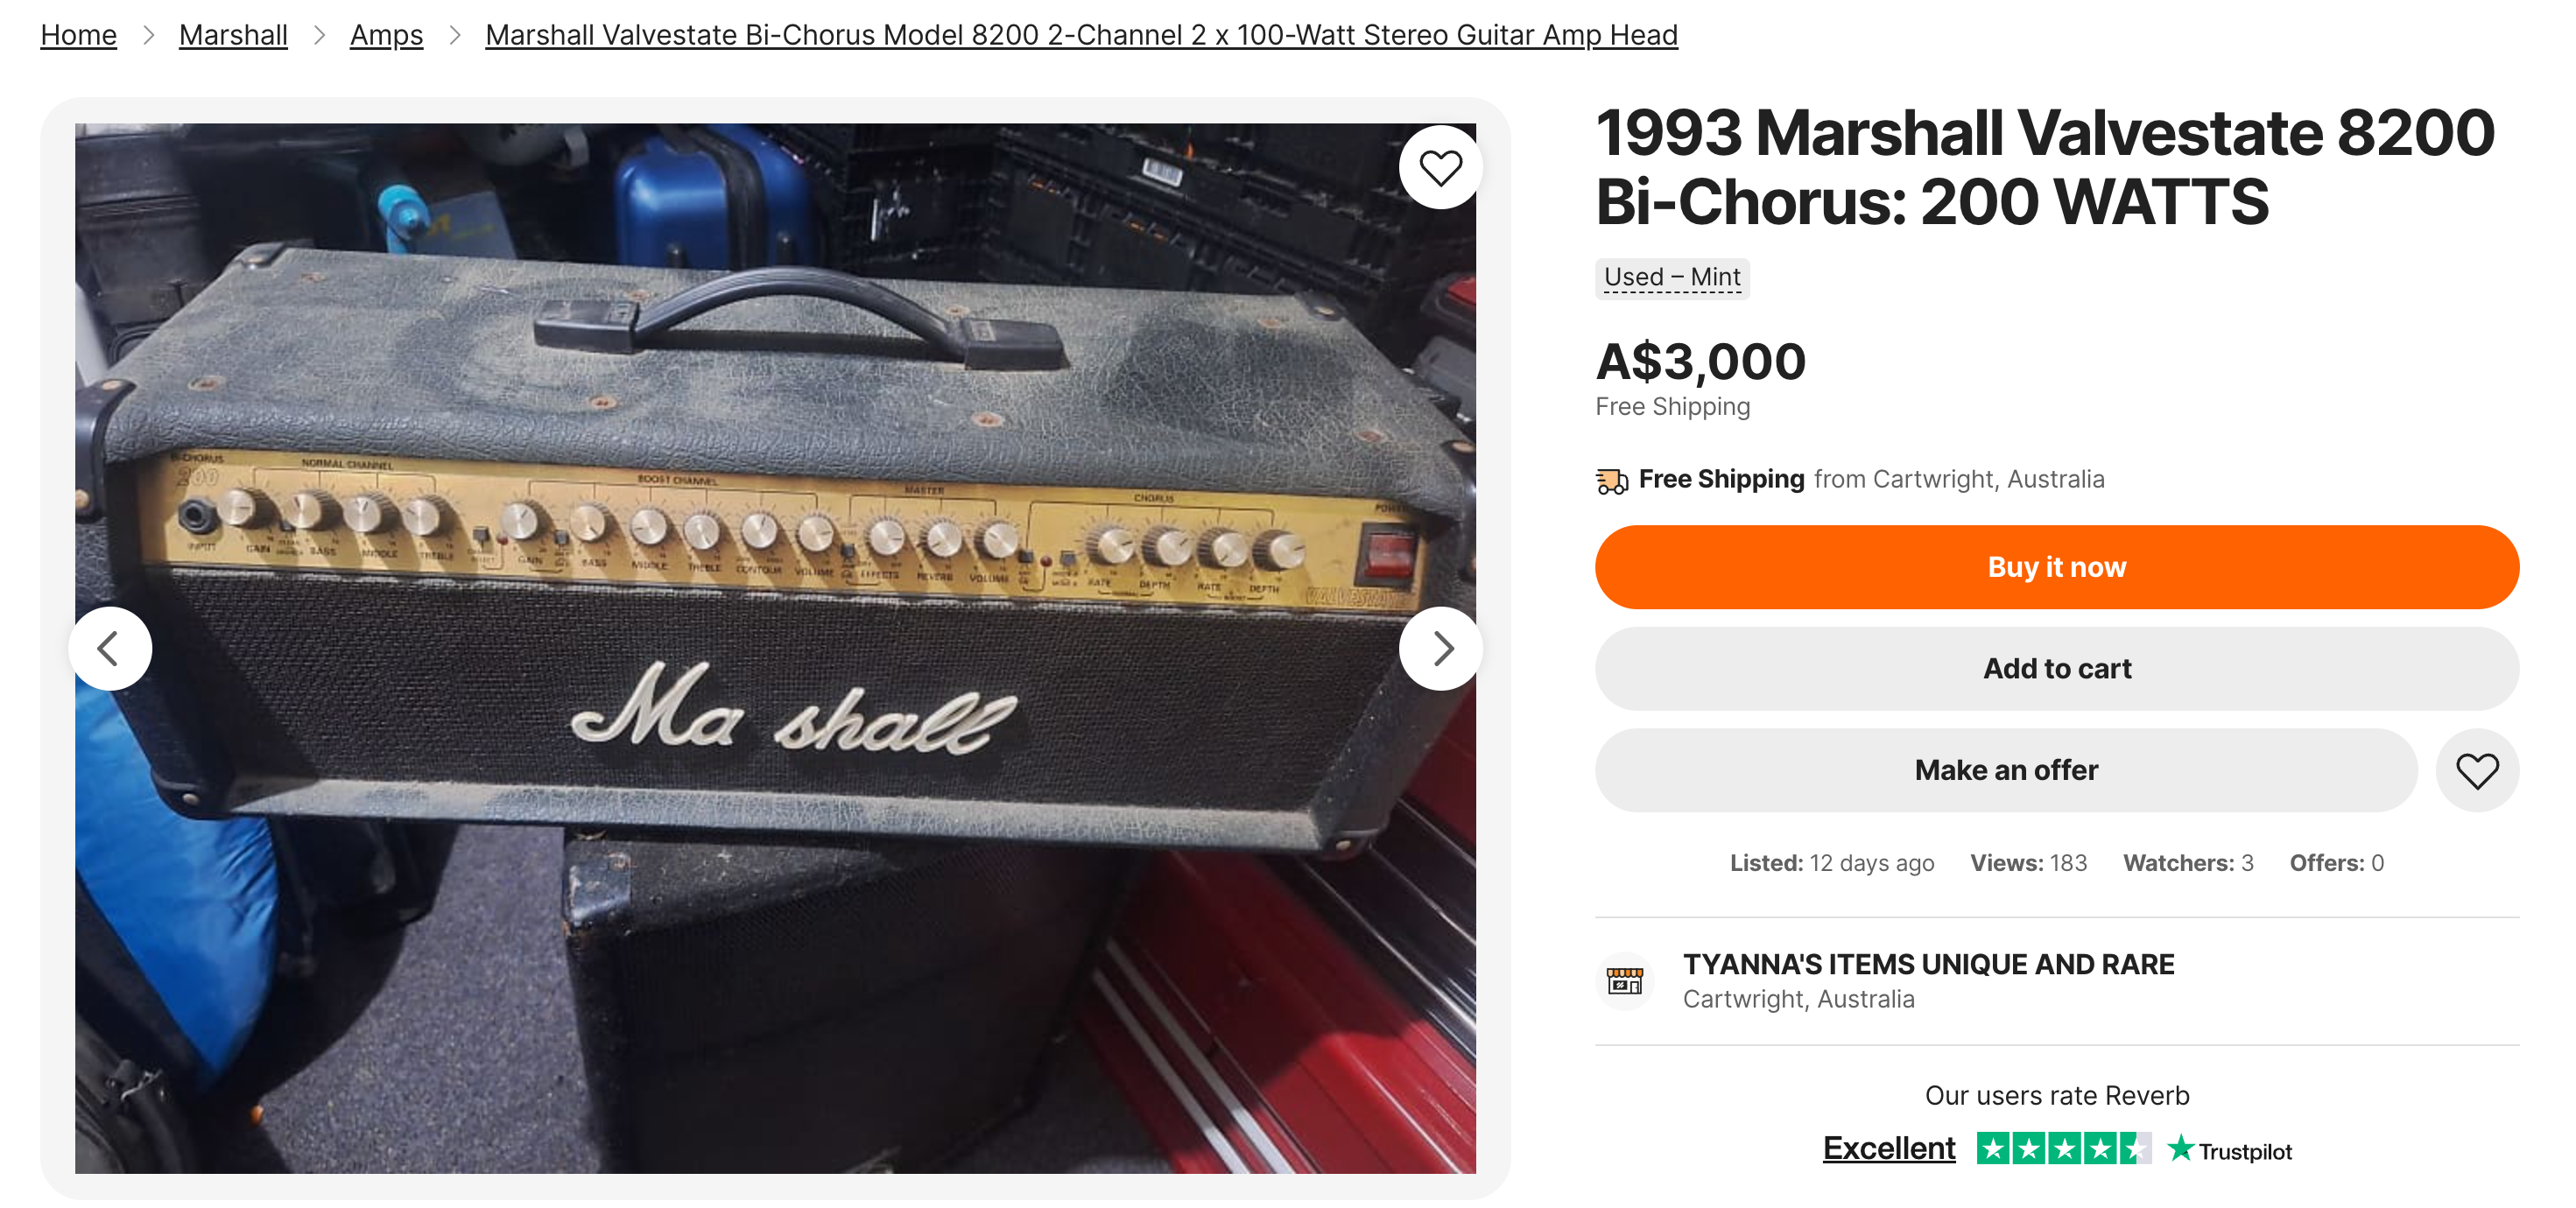2576x1208 pixels.
Task: Click the Buy it now button
Action: [2056, 567]
